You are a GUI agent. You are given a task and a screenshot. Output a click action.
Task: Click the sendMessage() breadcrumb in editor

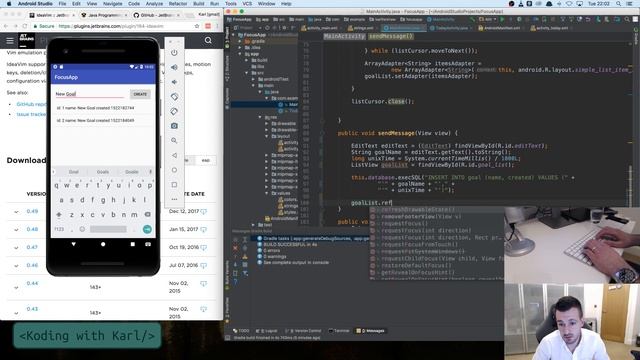[391, 36]
